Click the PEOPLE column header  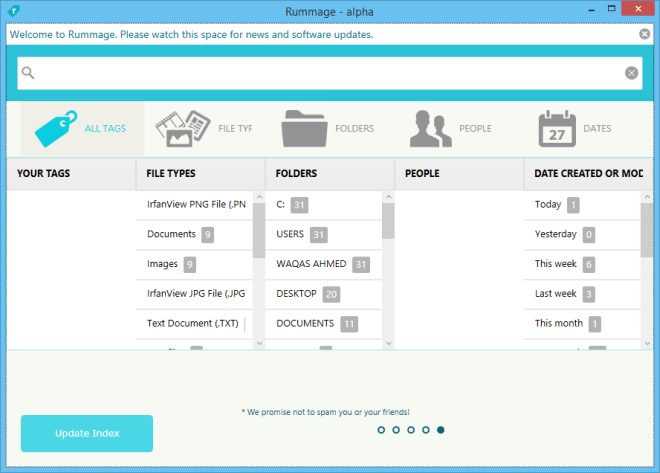pyautogui.click(x=459, y=174)
